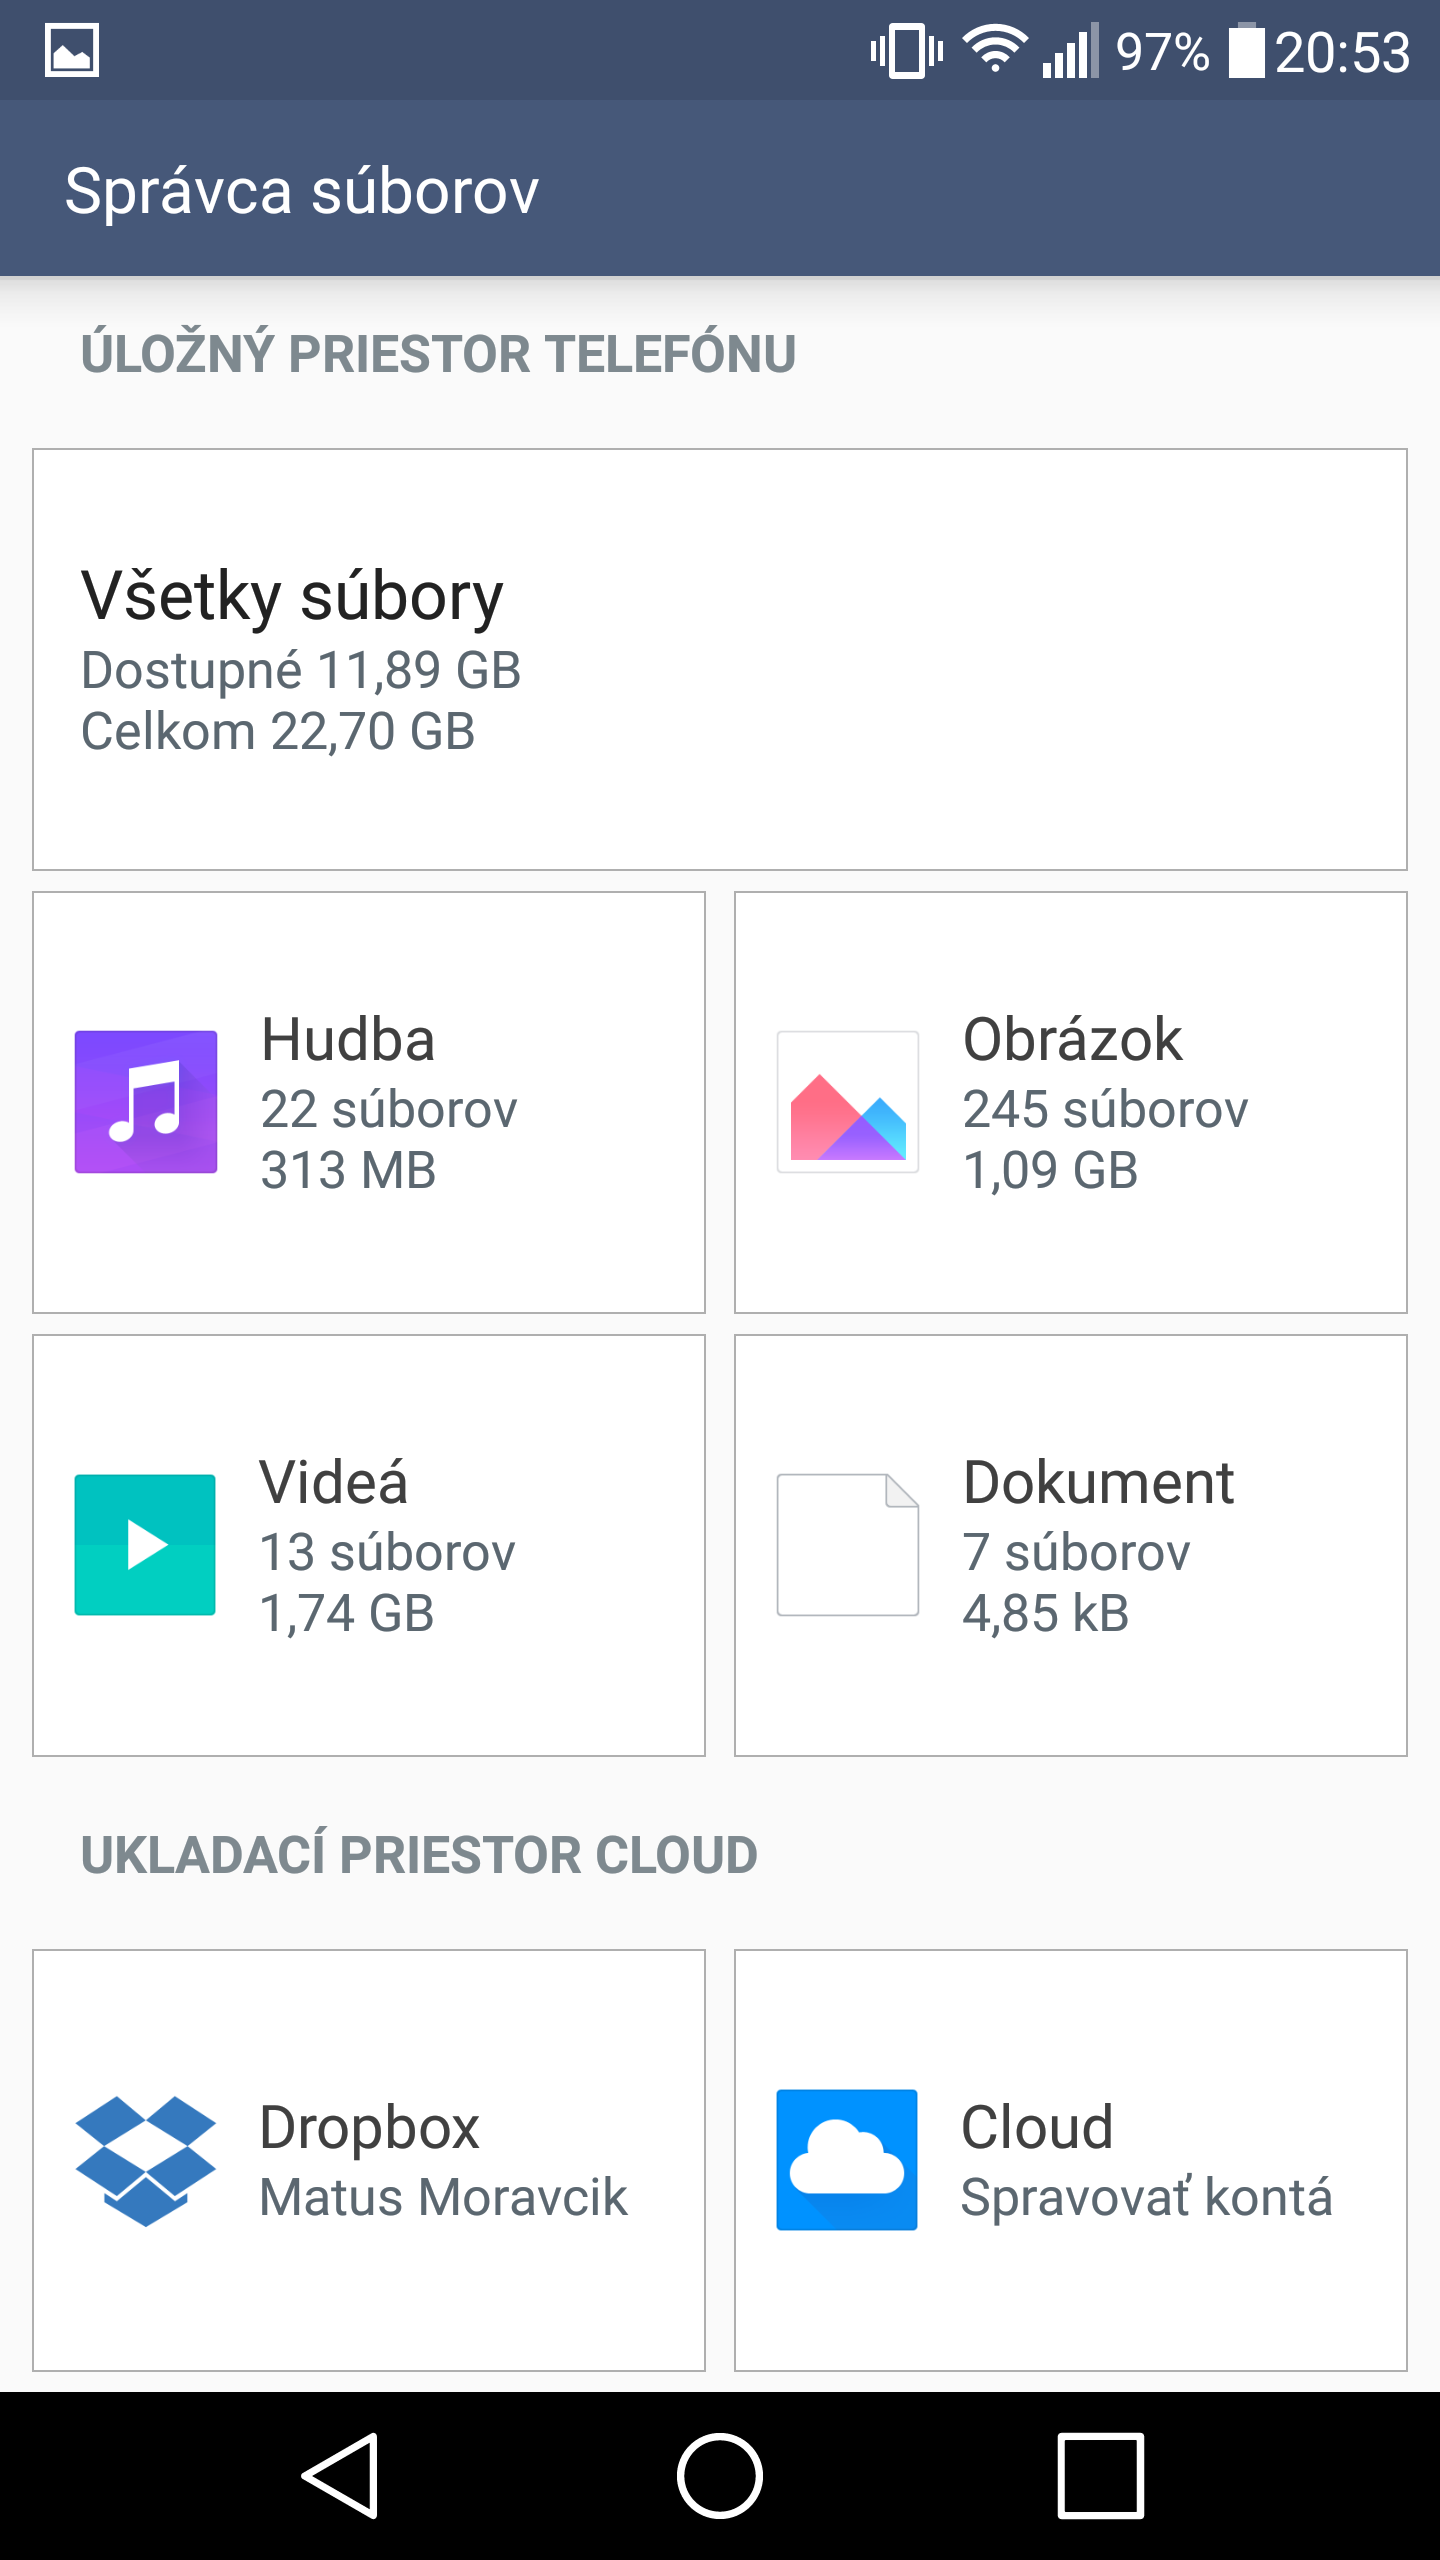
Task: Tap Spravovať kontá under Cloud
Action: [x=1146, y=2197]
